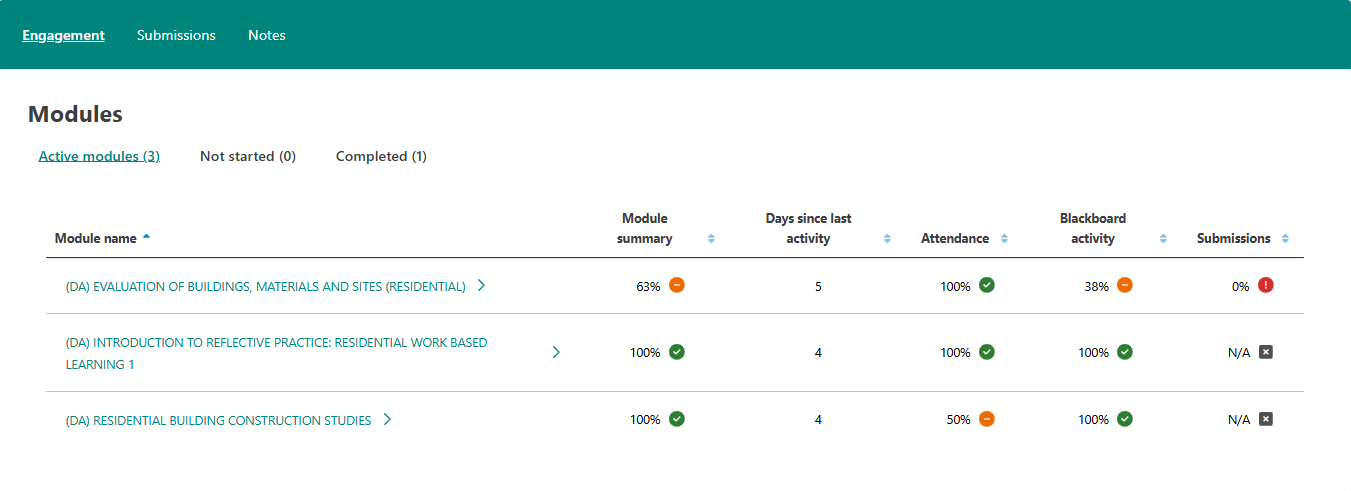Viewport: 1351px width, 491px height.
Task: Click Days since last activity header text
Action: pyautogui.click(x=809, y=228)
